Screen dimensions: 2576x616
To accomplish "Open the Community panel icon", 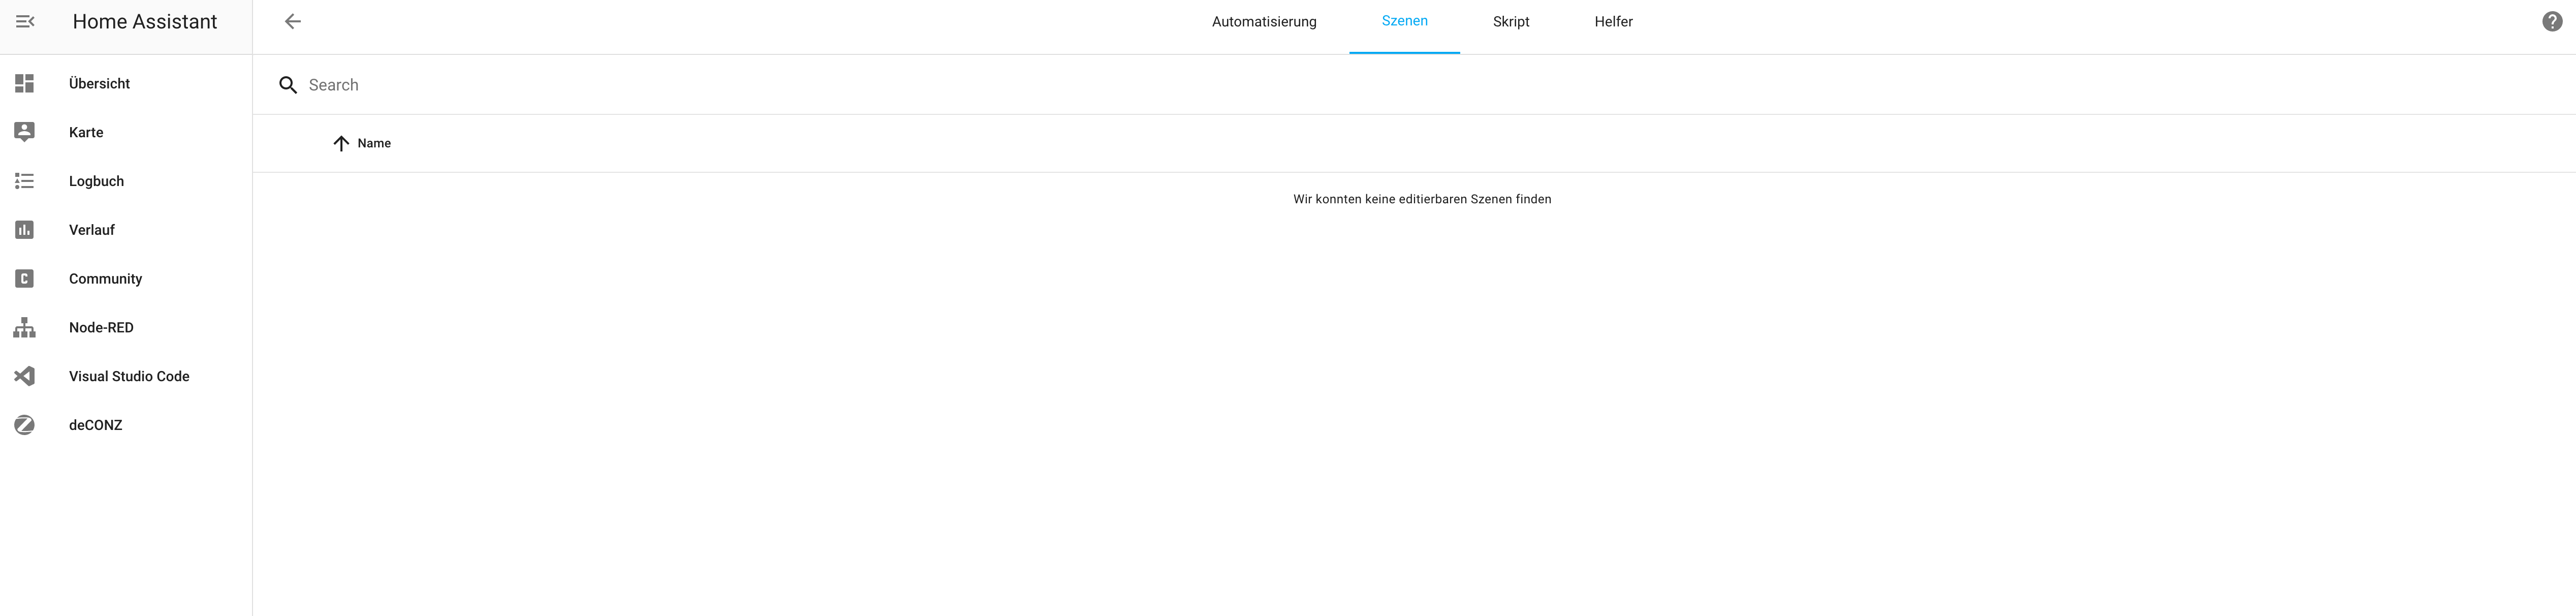I will coord(24,278).
